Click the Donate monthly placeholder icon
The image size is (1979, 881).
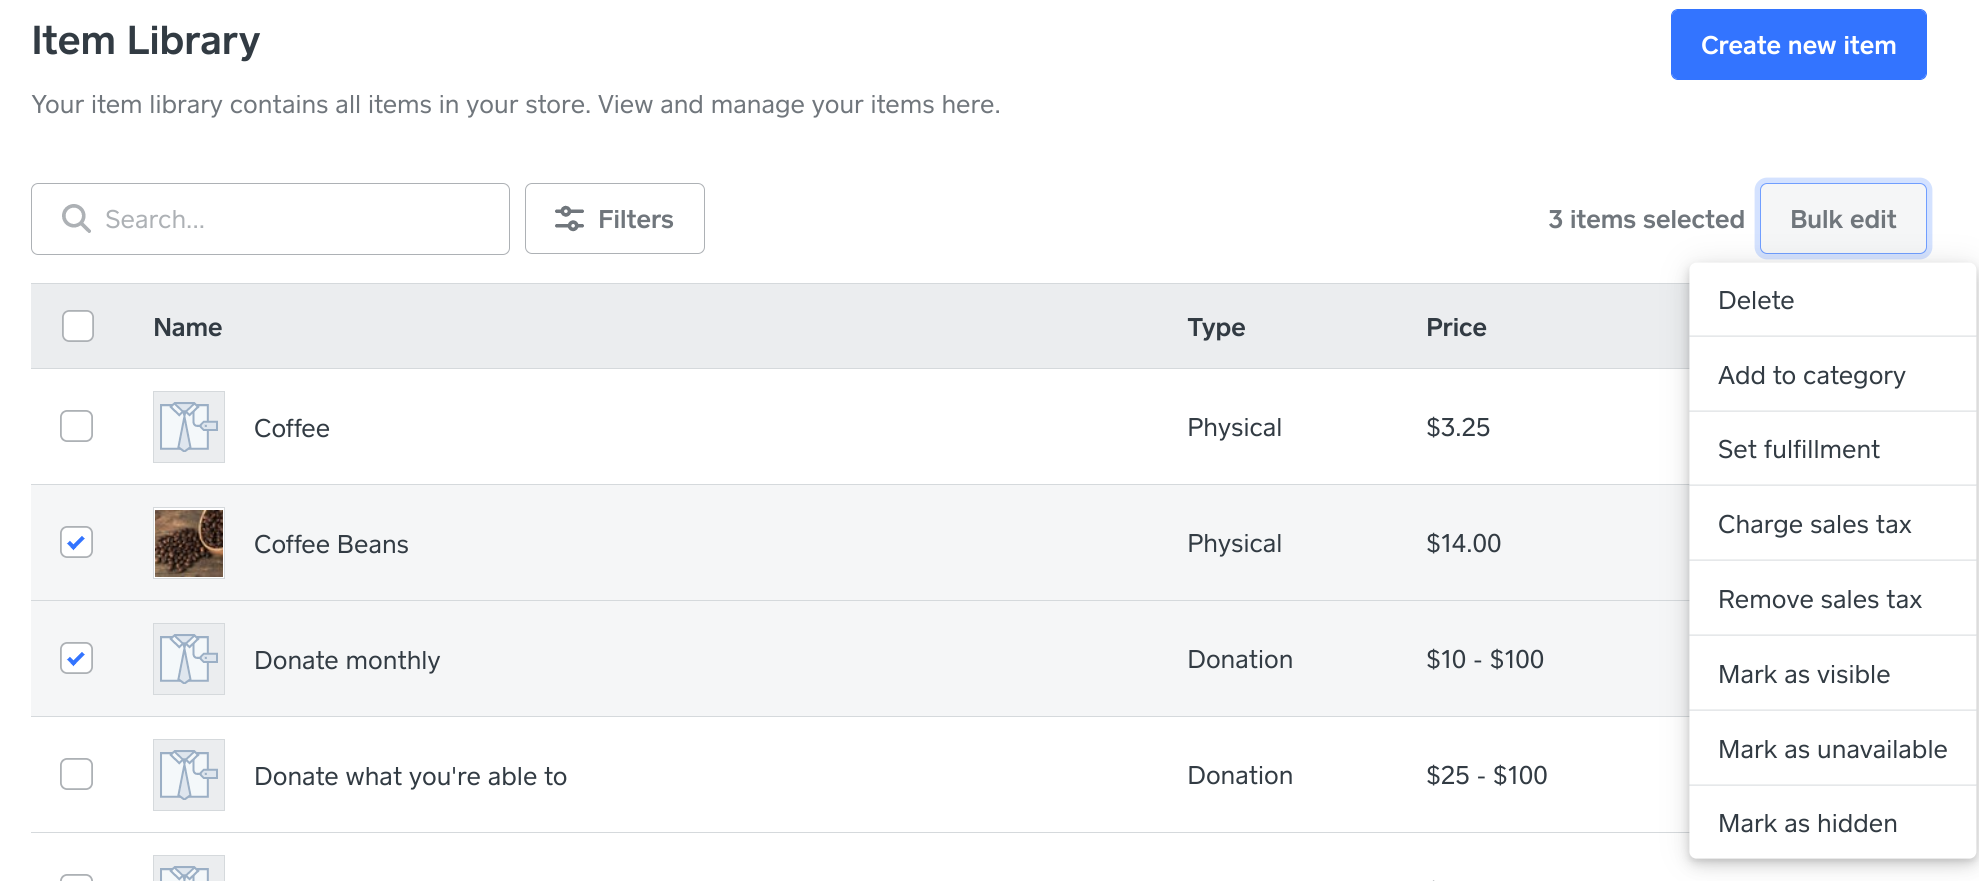click(189, 659)
